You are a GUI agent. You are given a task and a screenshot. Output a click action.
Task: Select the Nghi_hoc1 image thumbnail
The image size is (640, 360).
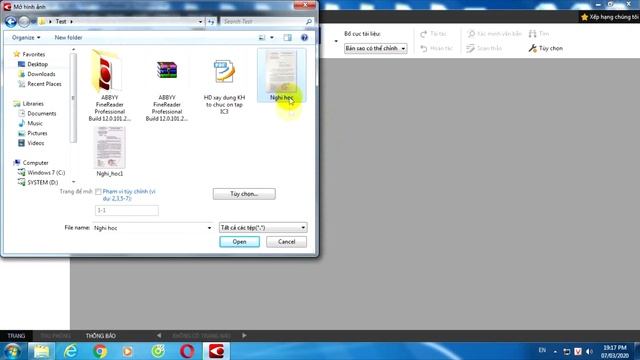[109, 152]
